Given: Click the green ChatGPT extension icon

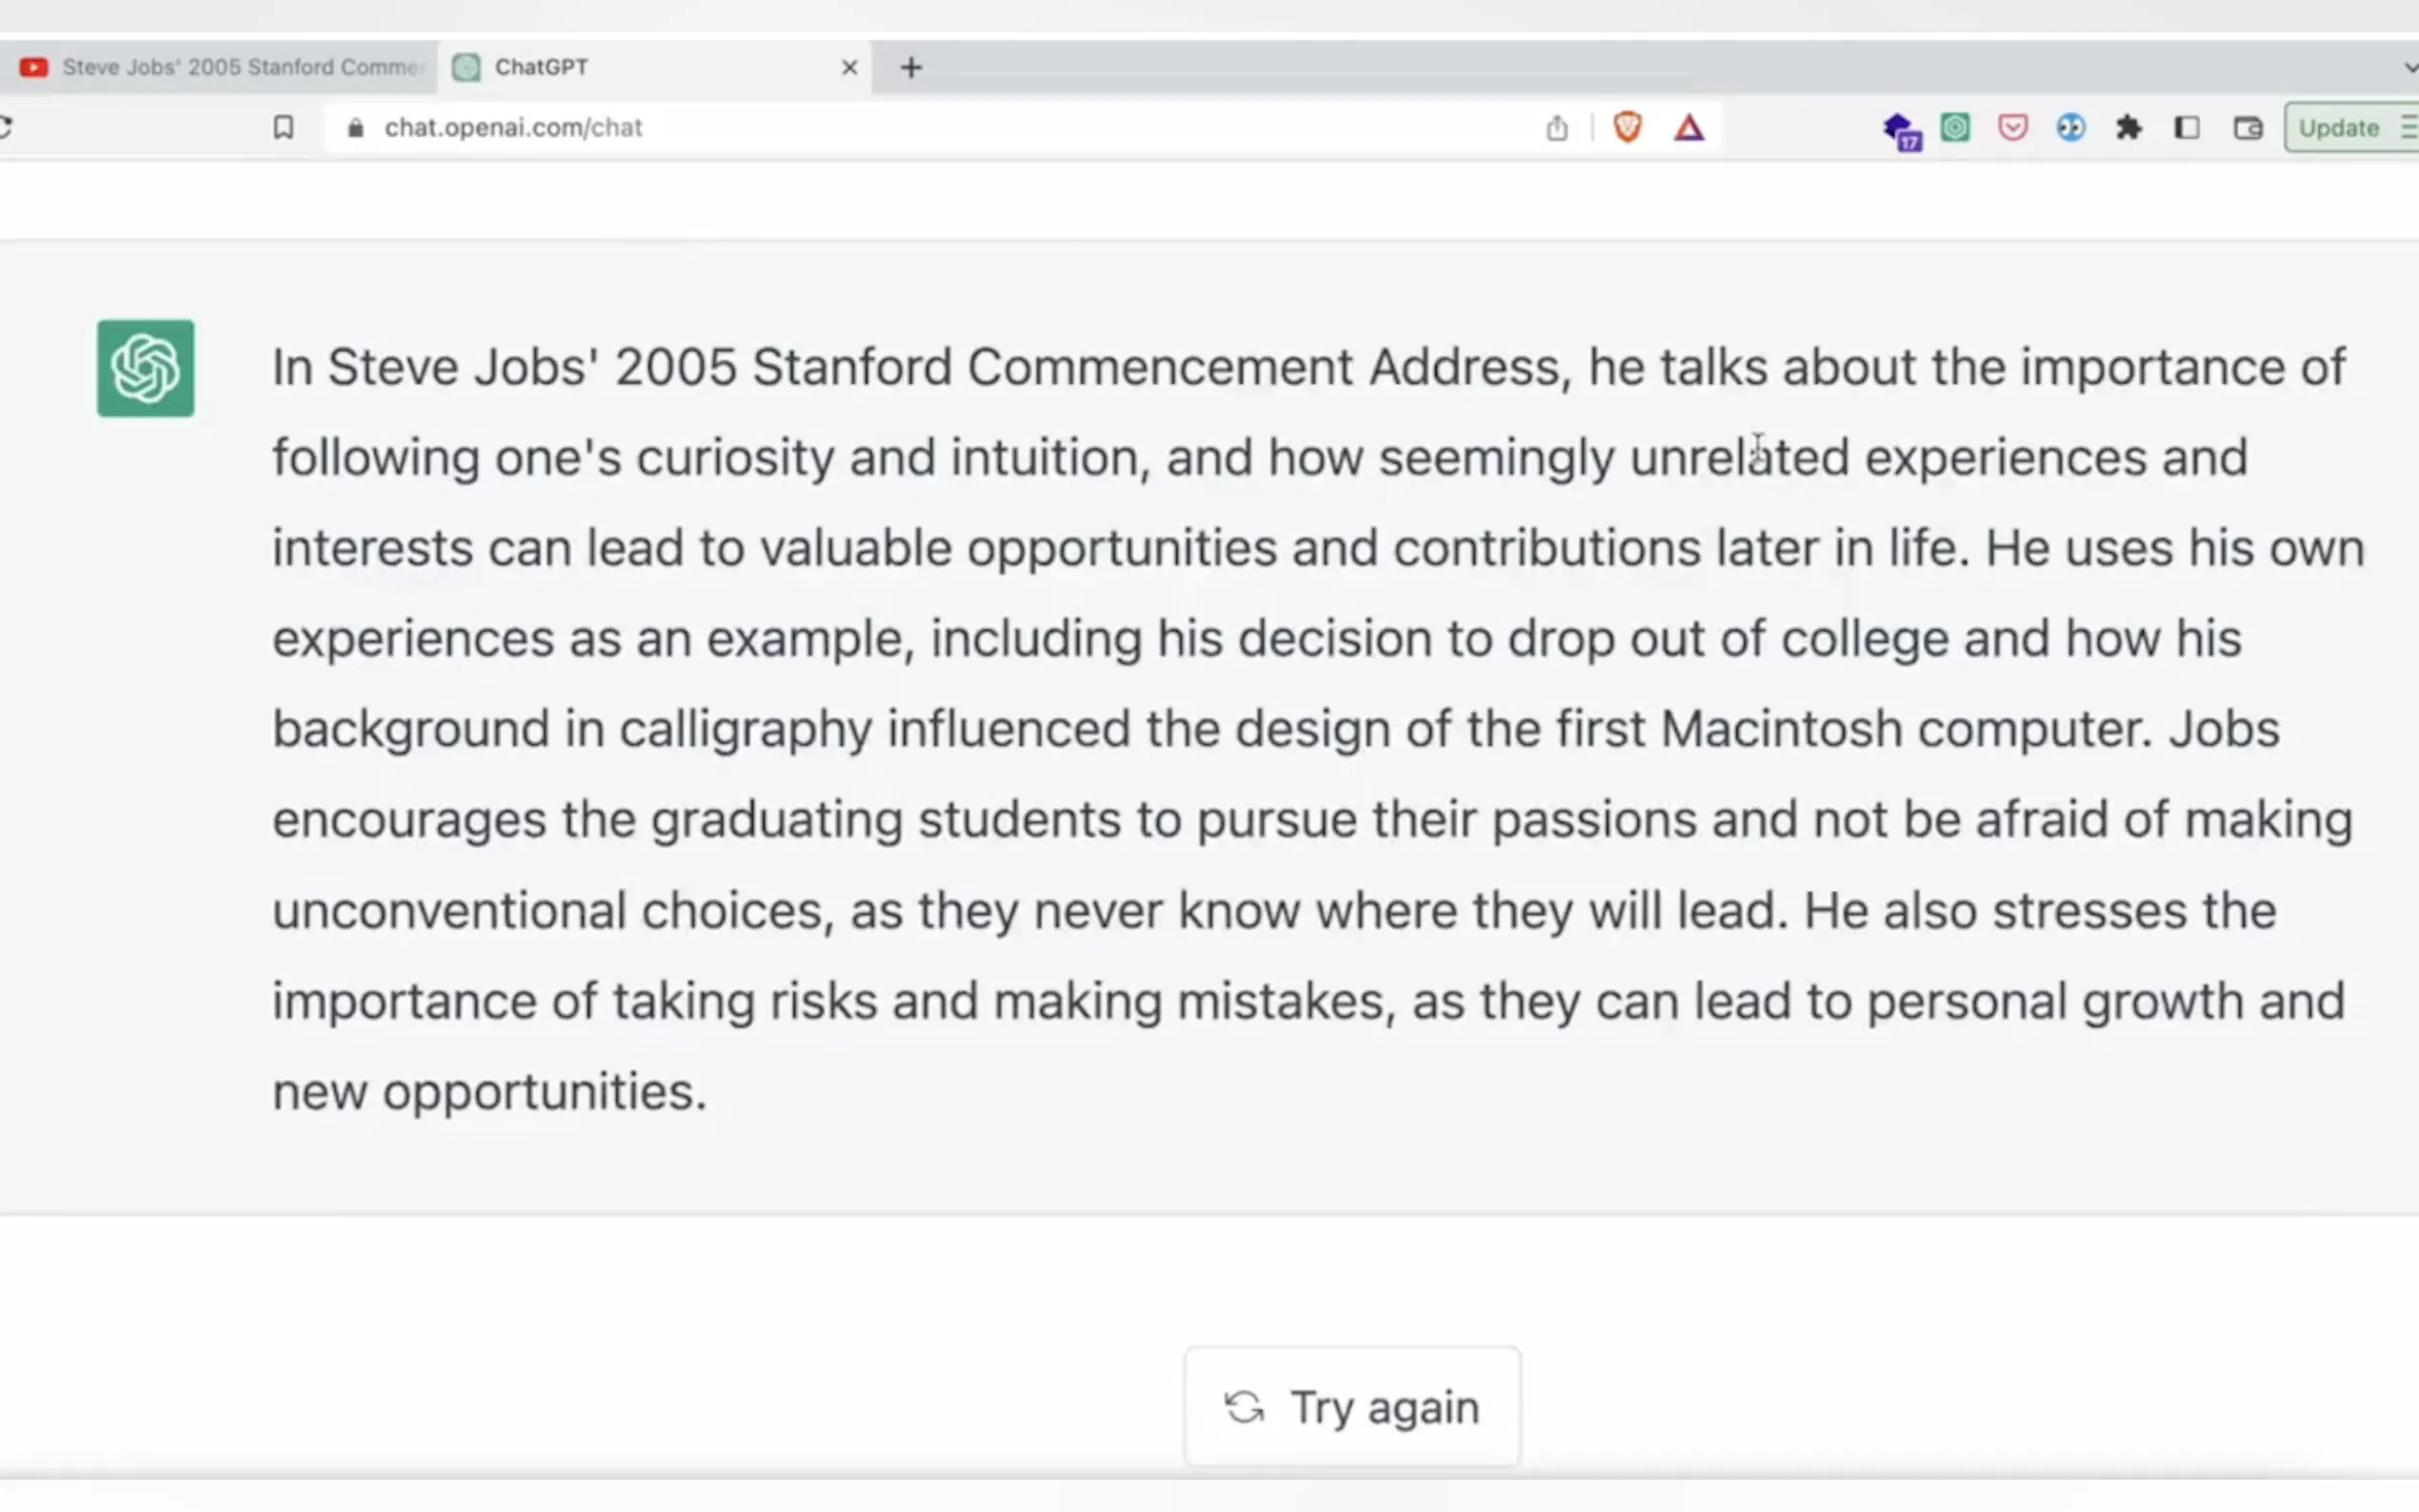Looking at the screenshot, I should [1955, 127].
